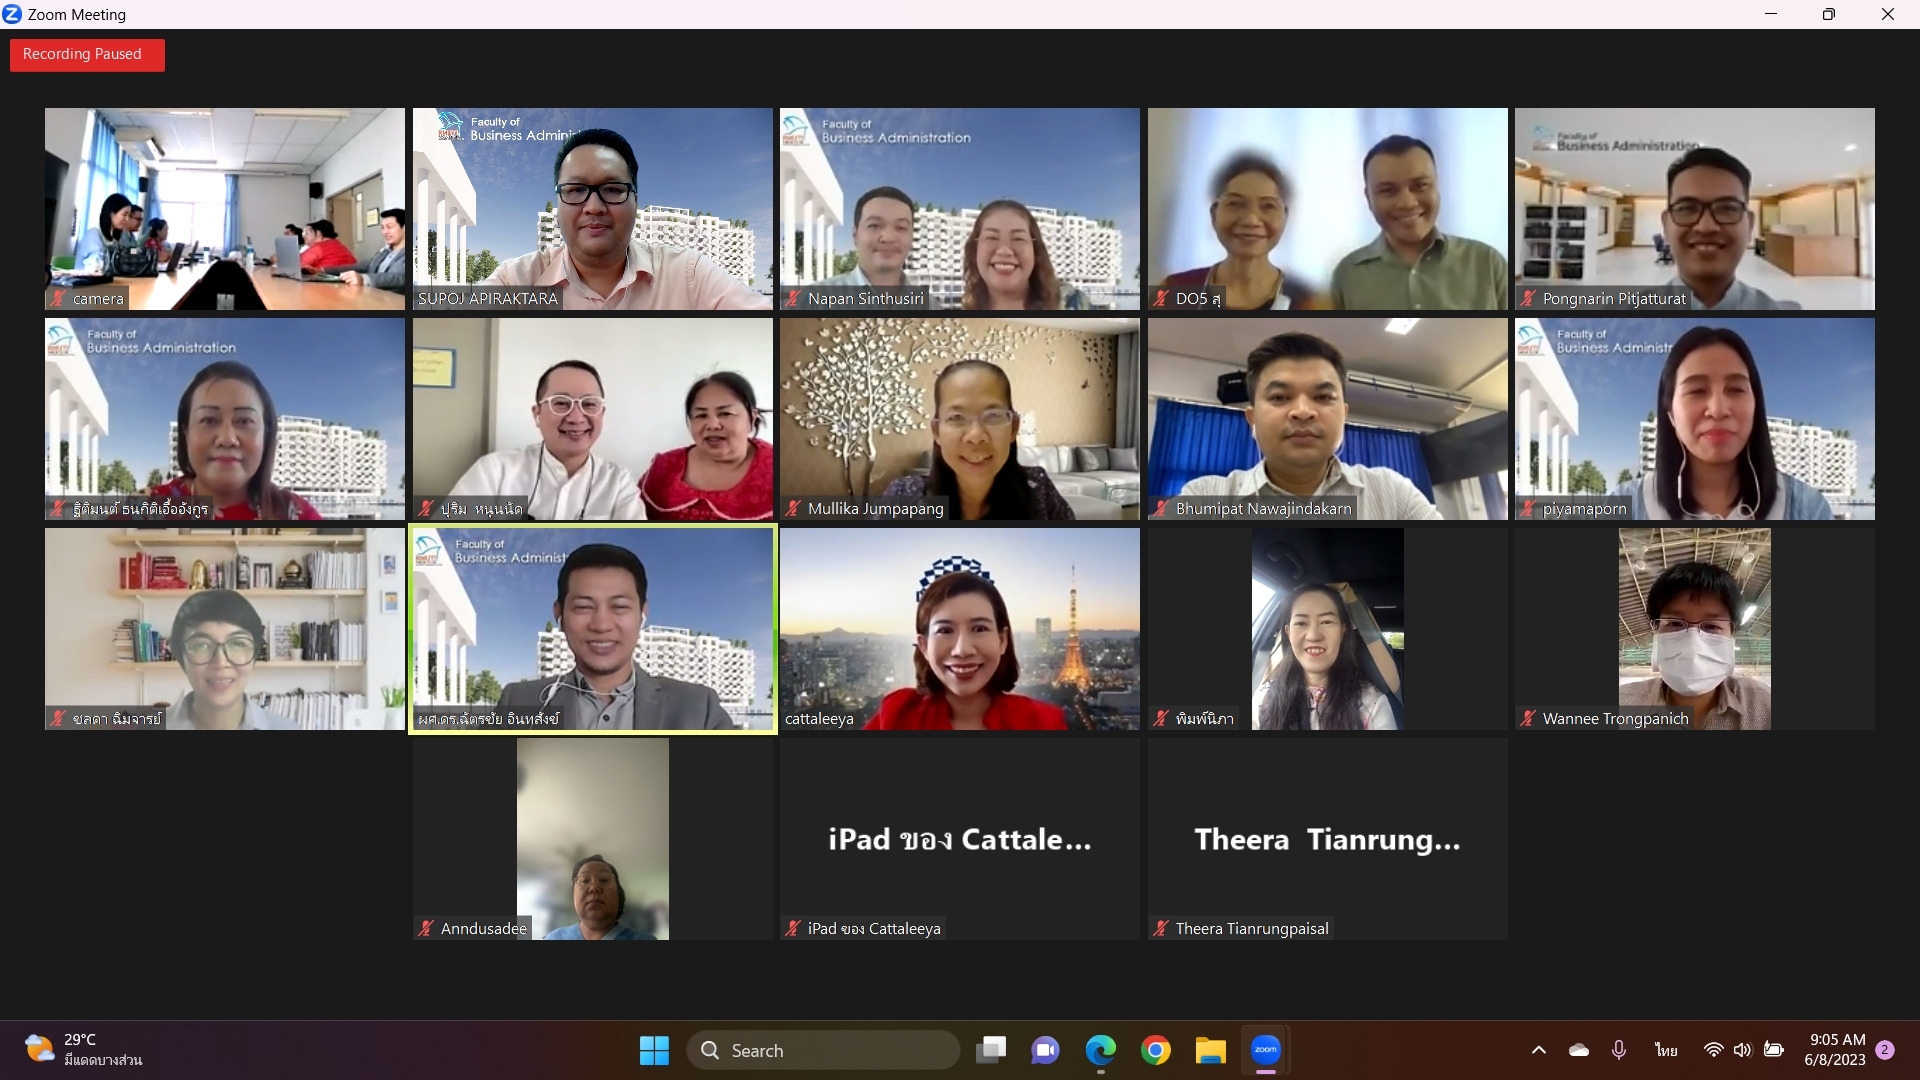Open Task View from the taskbar

click(x=991, y=1050)
